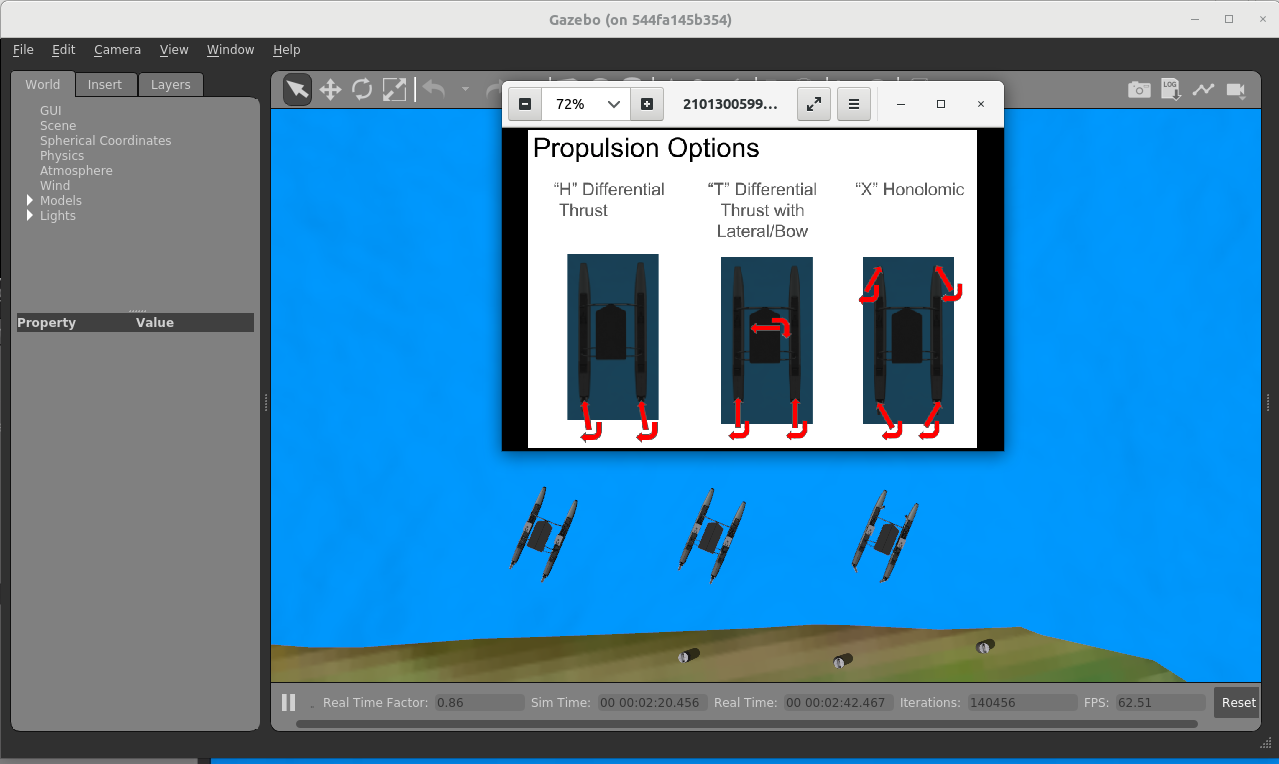Close the image viewer window
1279x764 pixels.
tap(980, 104)
